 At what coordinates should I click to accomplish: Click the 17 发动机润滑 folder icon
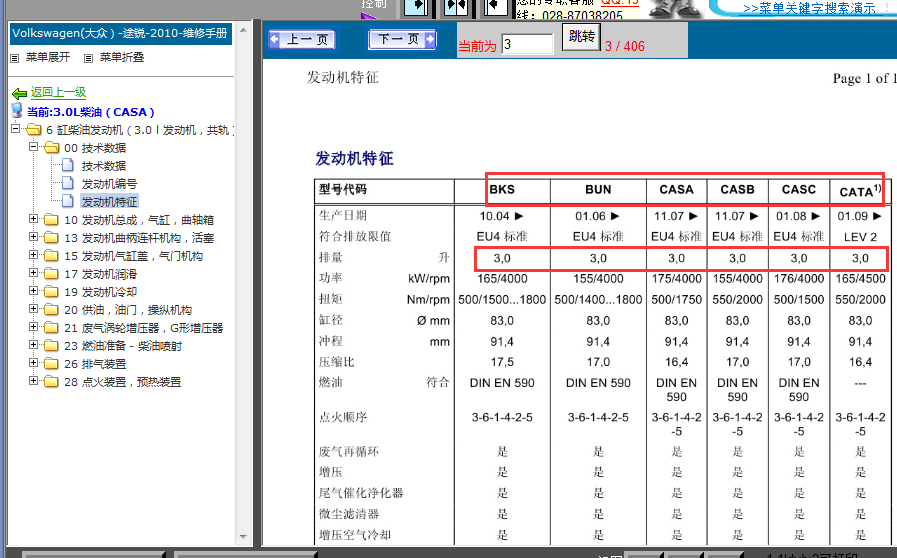coord(51,274)
